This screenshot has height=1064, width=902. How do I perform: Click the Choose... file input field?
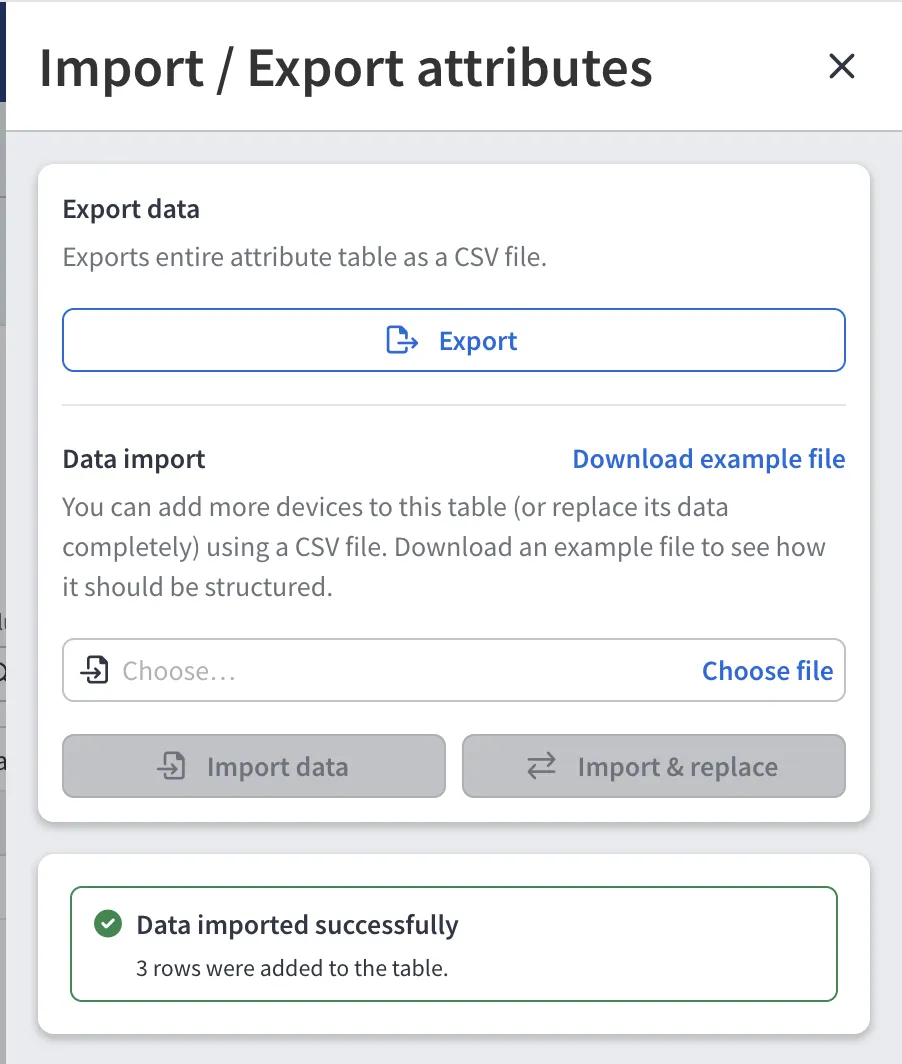(300, 670)
